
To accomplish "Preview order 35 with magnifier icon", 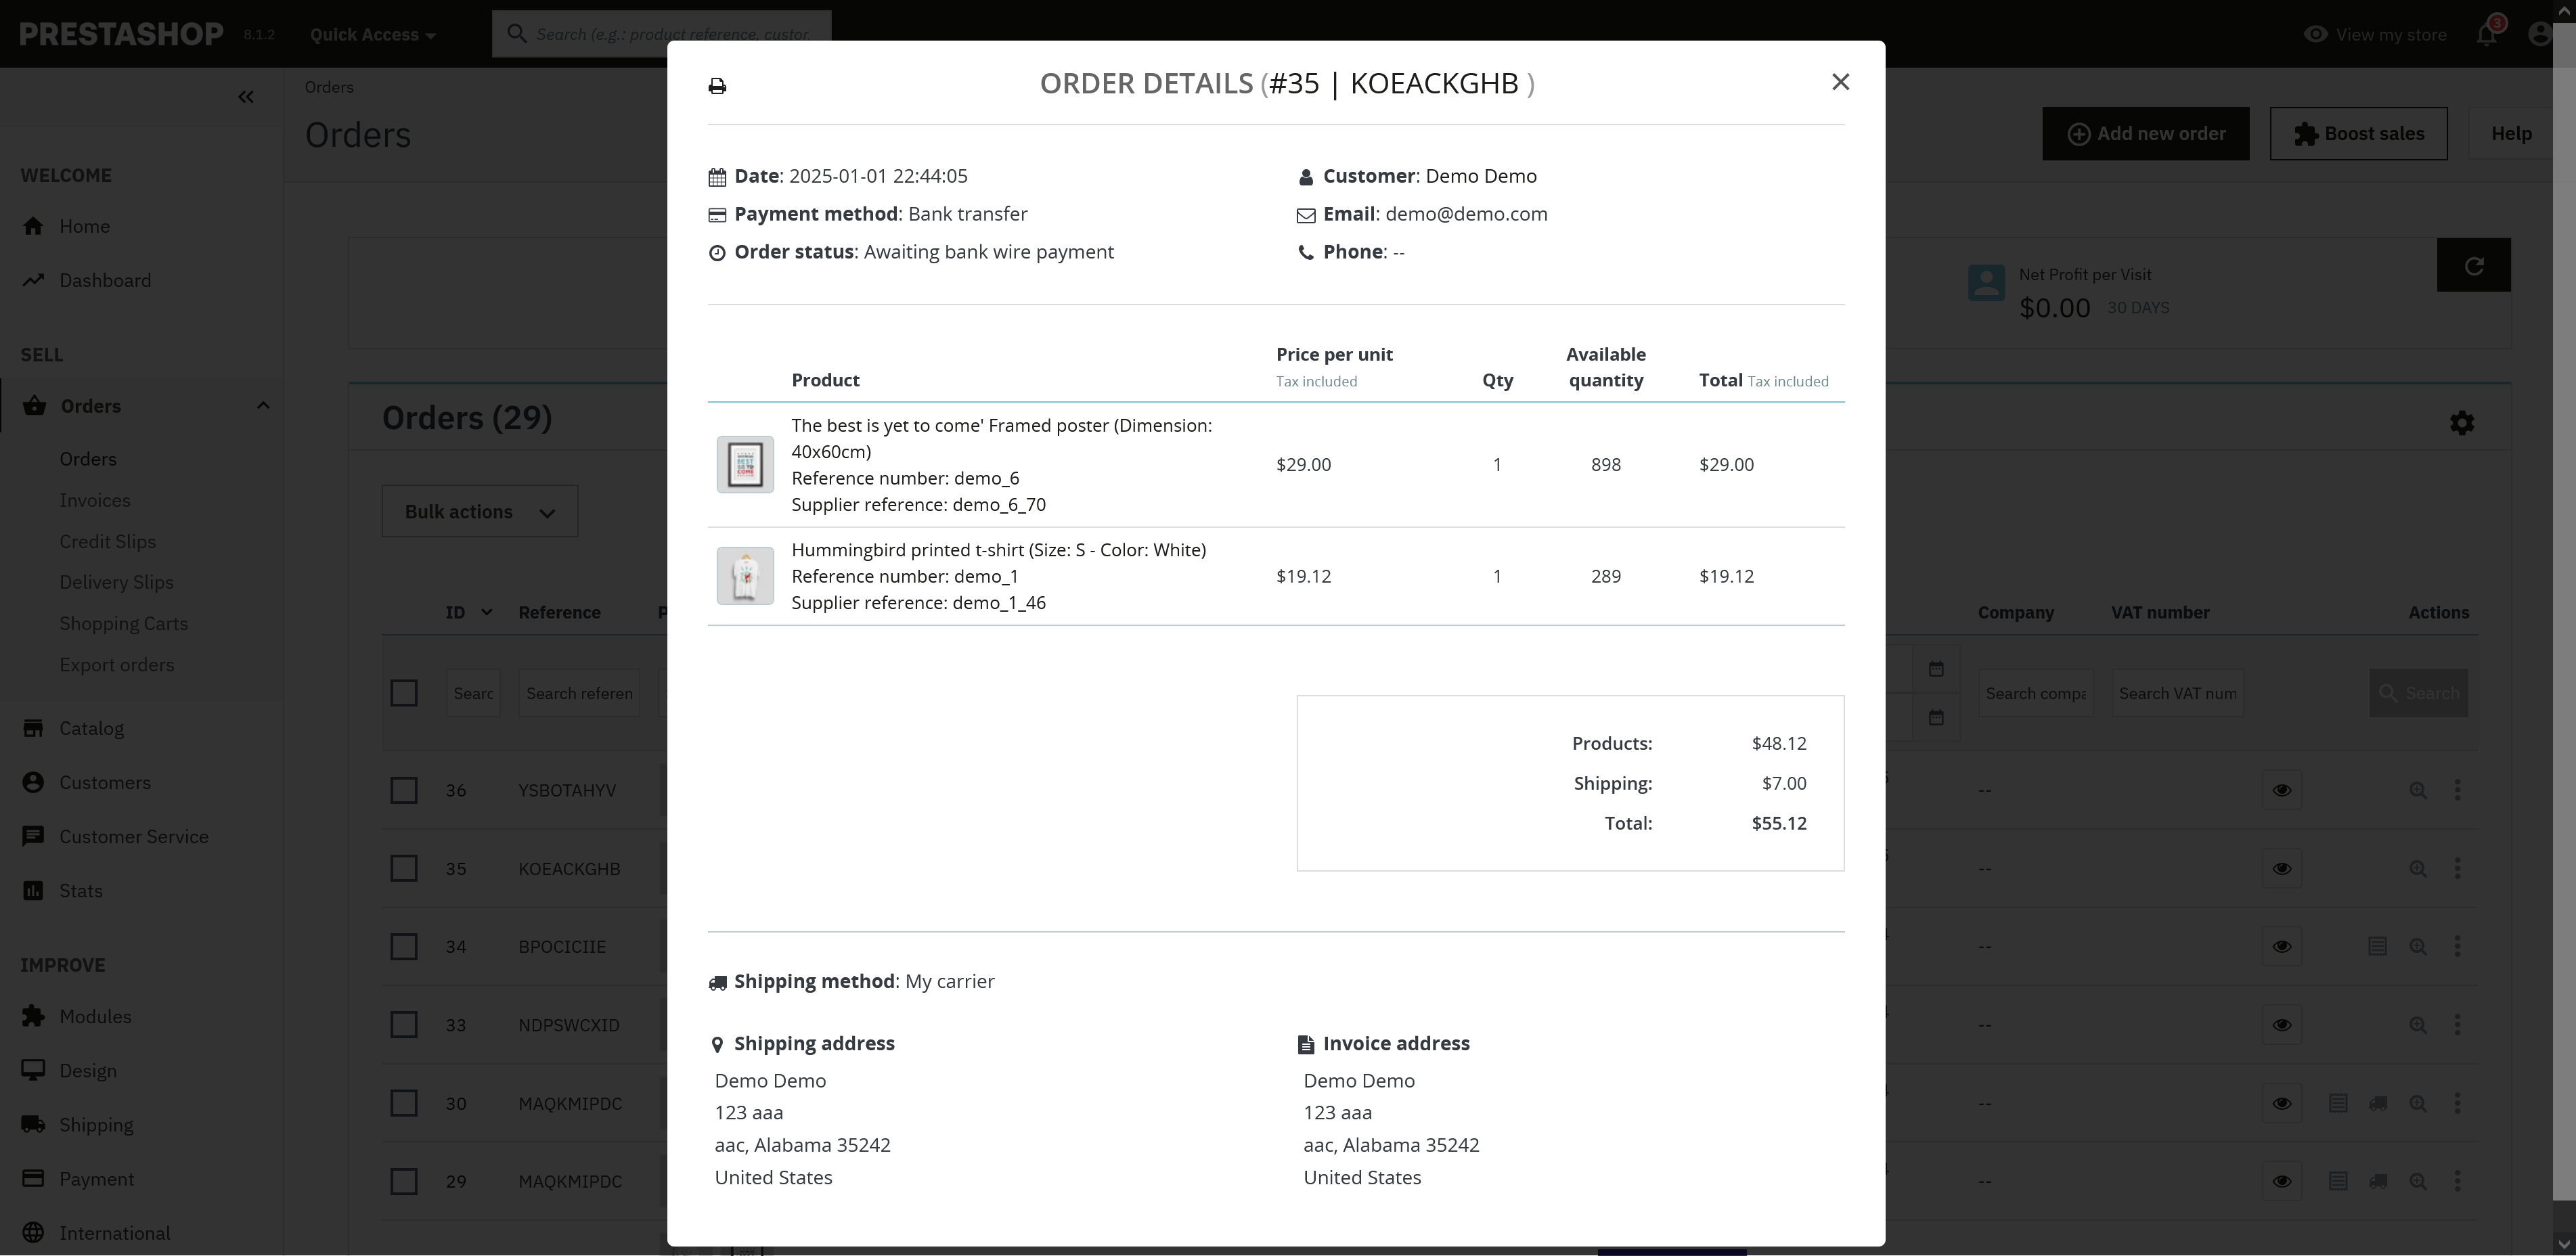I will [x=2418, y=868].
